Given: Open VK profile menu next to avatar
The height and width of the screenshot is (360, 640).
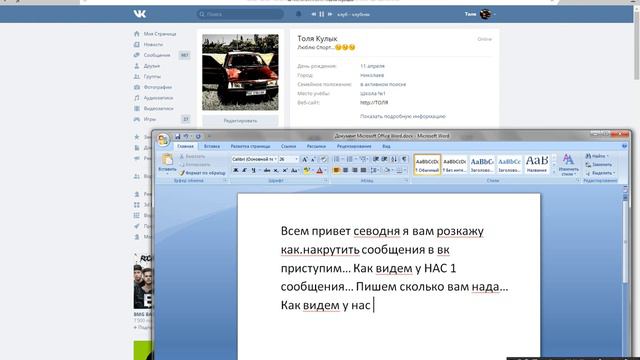Looking at the screenshot, I should tap(495, 14).
